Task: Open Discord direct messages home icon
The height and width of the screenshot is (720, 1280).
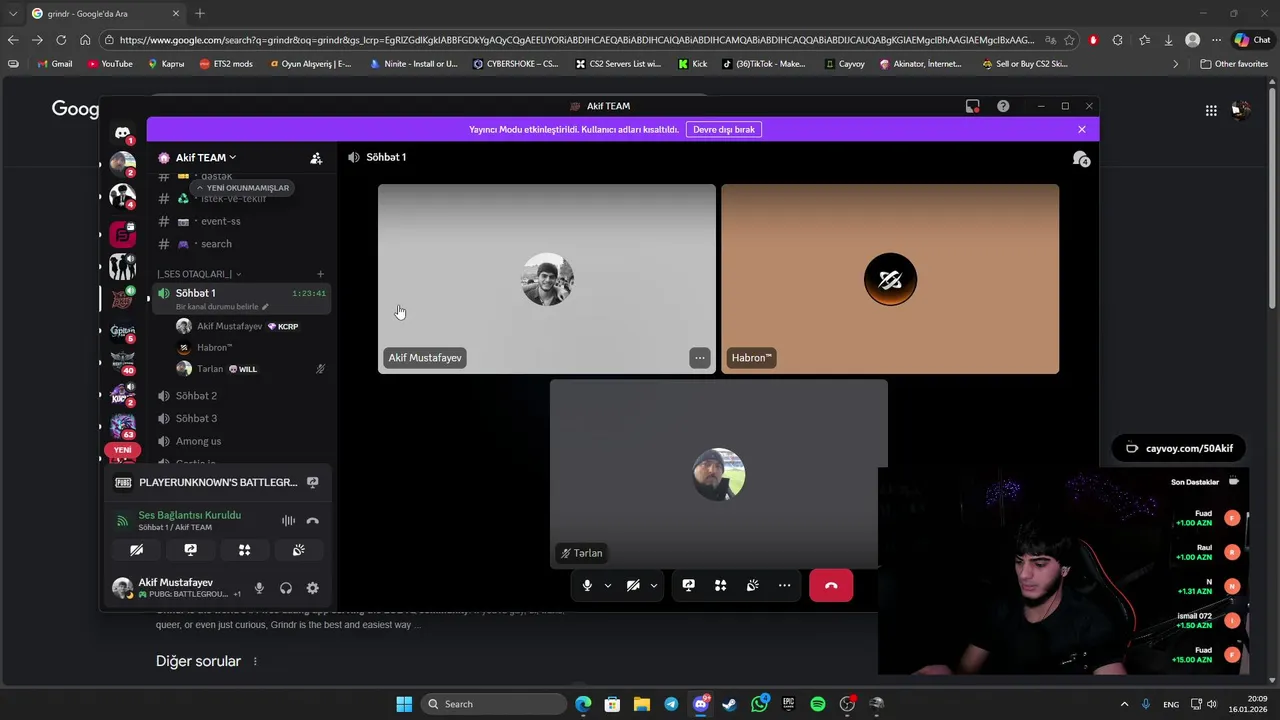Action: [122, 132]
